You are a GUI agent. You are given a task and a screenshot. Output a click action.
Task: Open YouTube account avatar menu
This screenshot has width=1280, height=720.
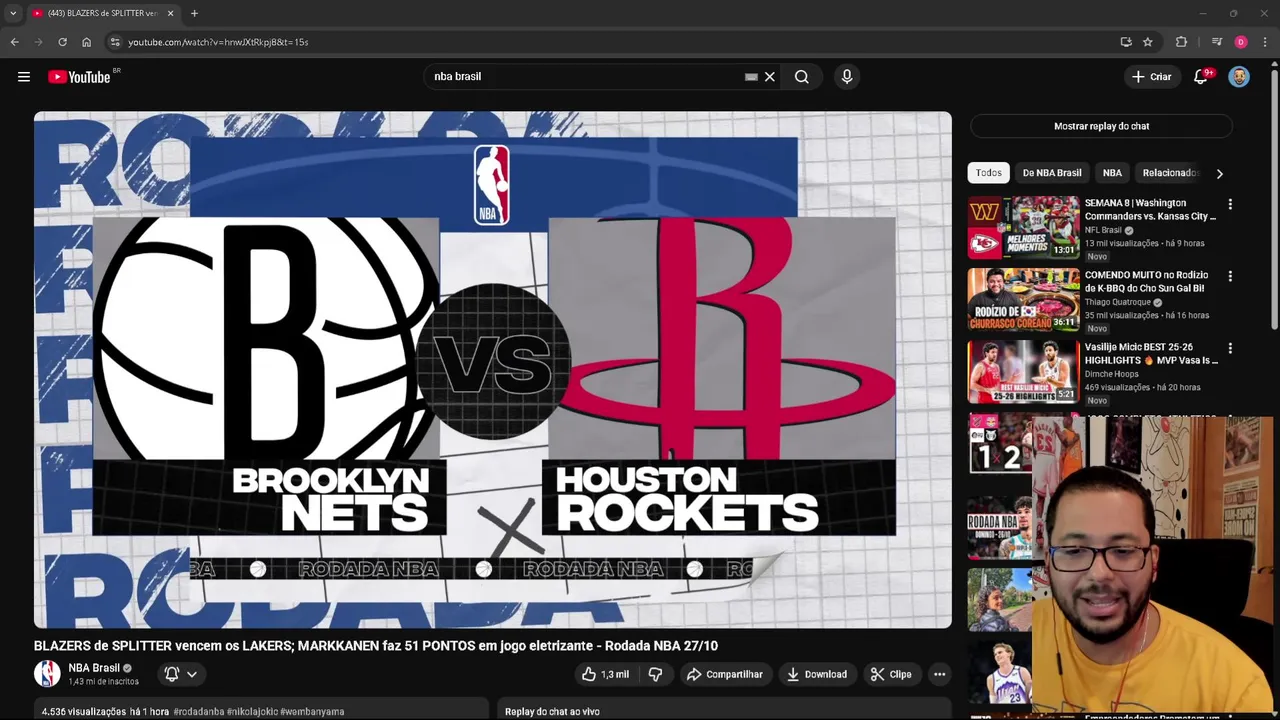click(1239, 77)
